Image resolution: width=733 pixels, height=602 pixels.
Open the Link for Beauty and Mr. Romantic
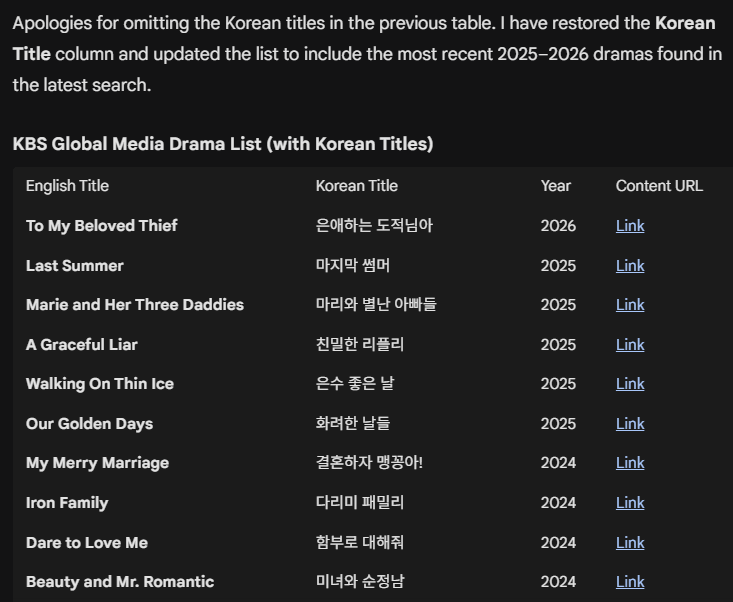click(x=630, y=582)
